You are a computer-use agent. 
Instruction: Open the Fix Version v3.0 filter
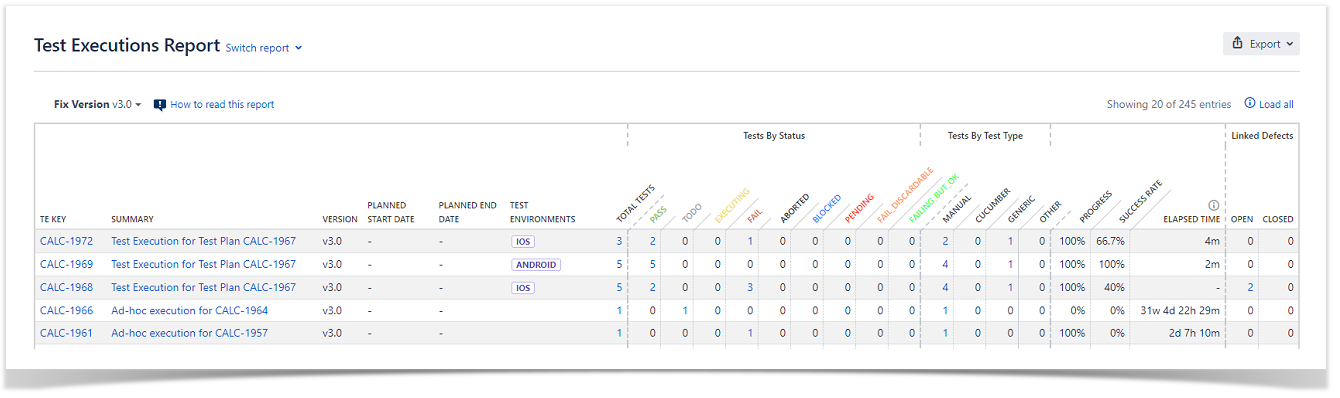pyautogui.click(x=97, y=104)
